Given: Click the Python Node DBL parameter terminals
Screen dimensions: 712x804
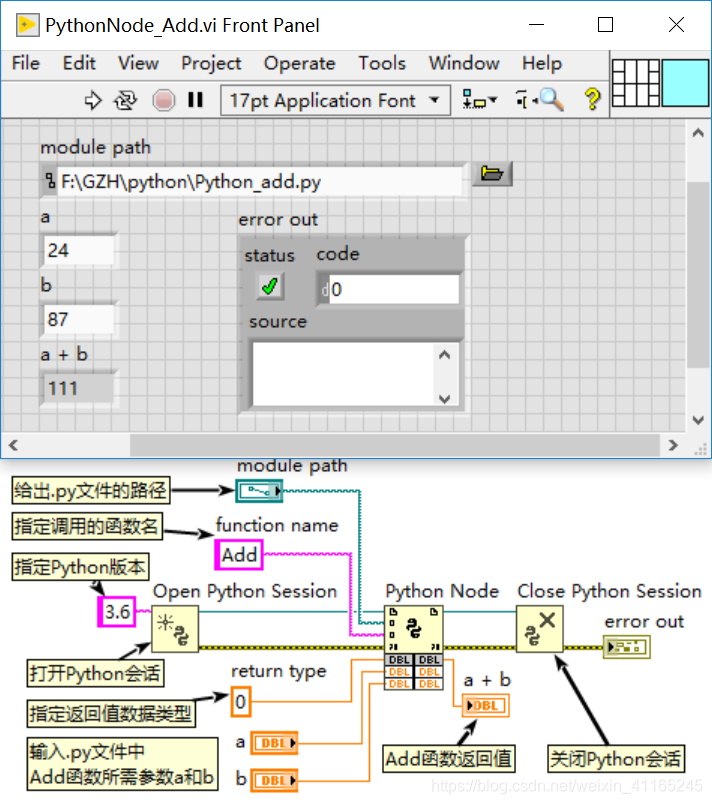Looking at the screenshot, I should [x=414, y=672].
